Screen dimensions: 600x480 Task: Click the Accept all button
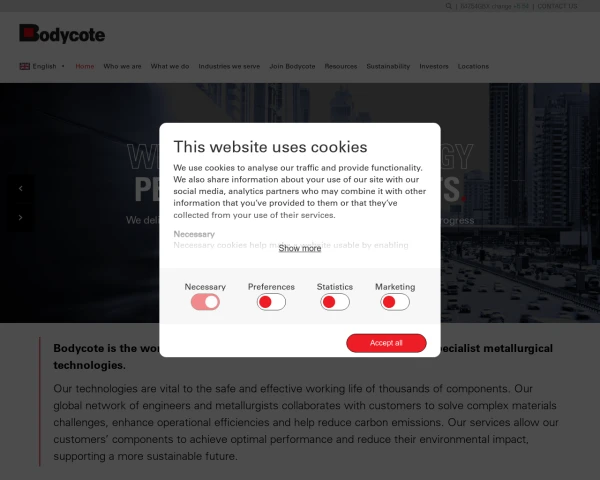386,343
